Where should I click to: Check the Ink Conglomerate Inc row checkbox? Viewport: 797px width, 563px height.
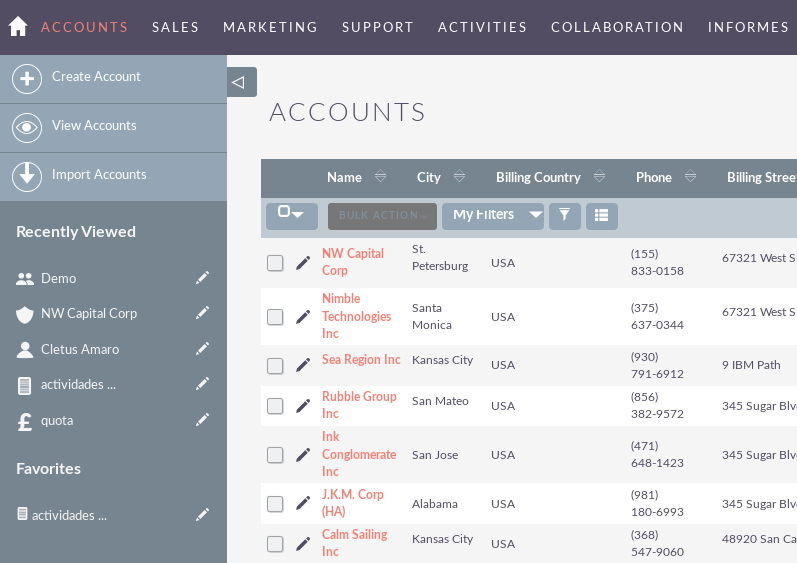point(275,455)
